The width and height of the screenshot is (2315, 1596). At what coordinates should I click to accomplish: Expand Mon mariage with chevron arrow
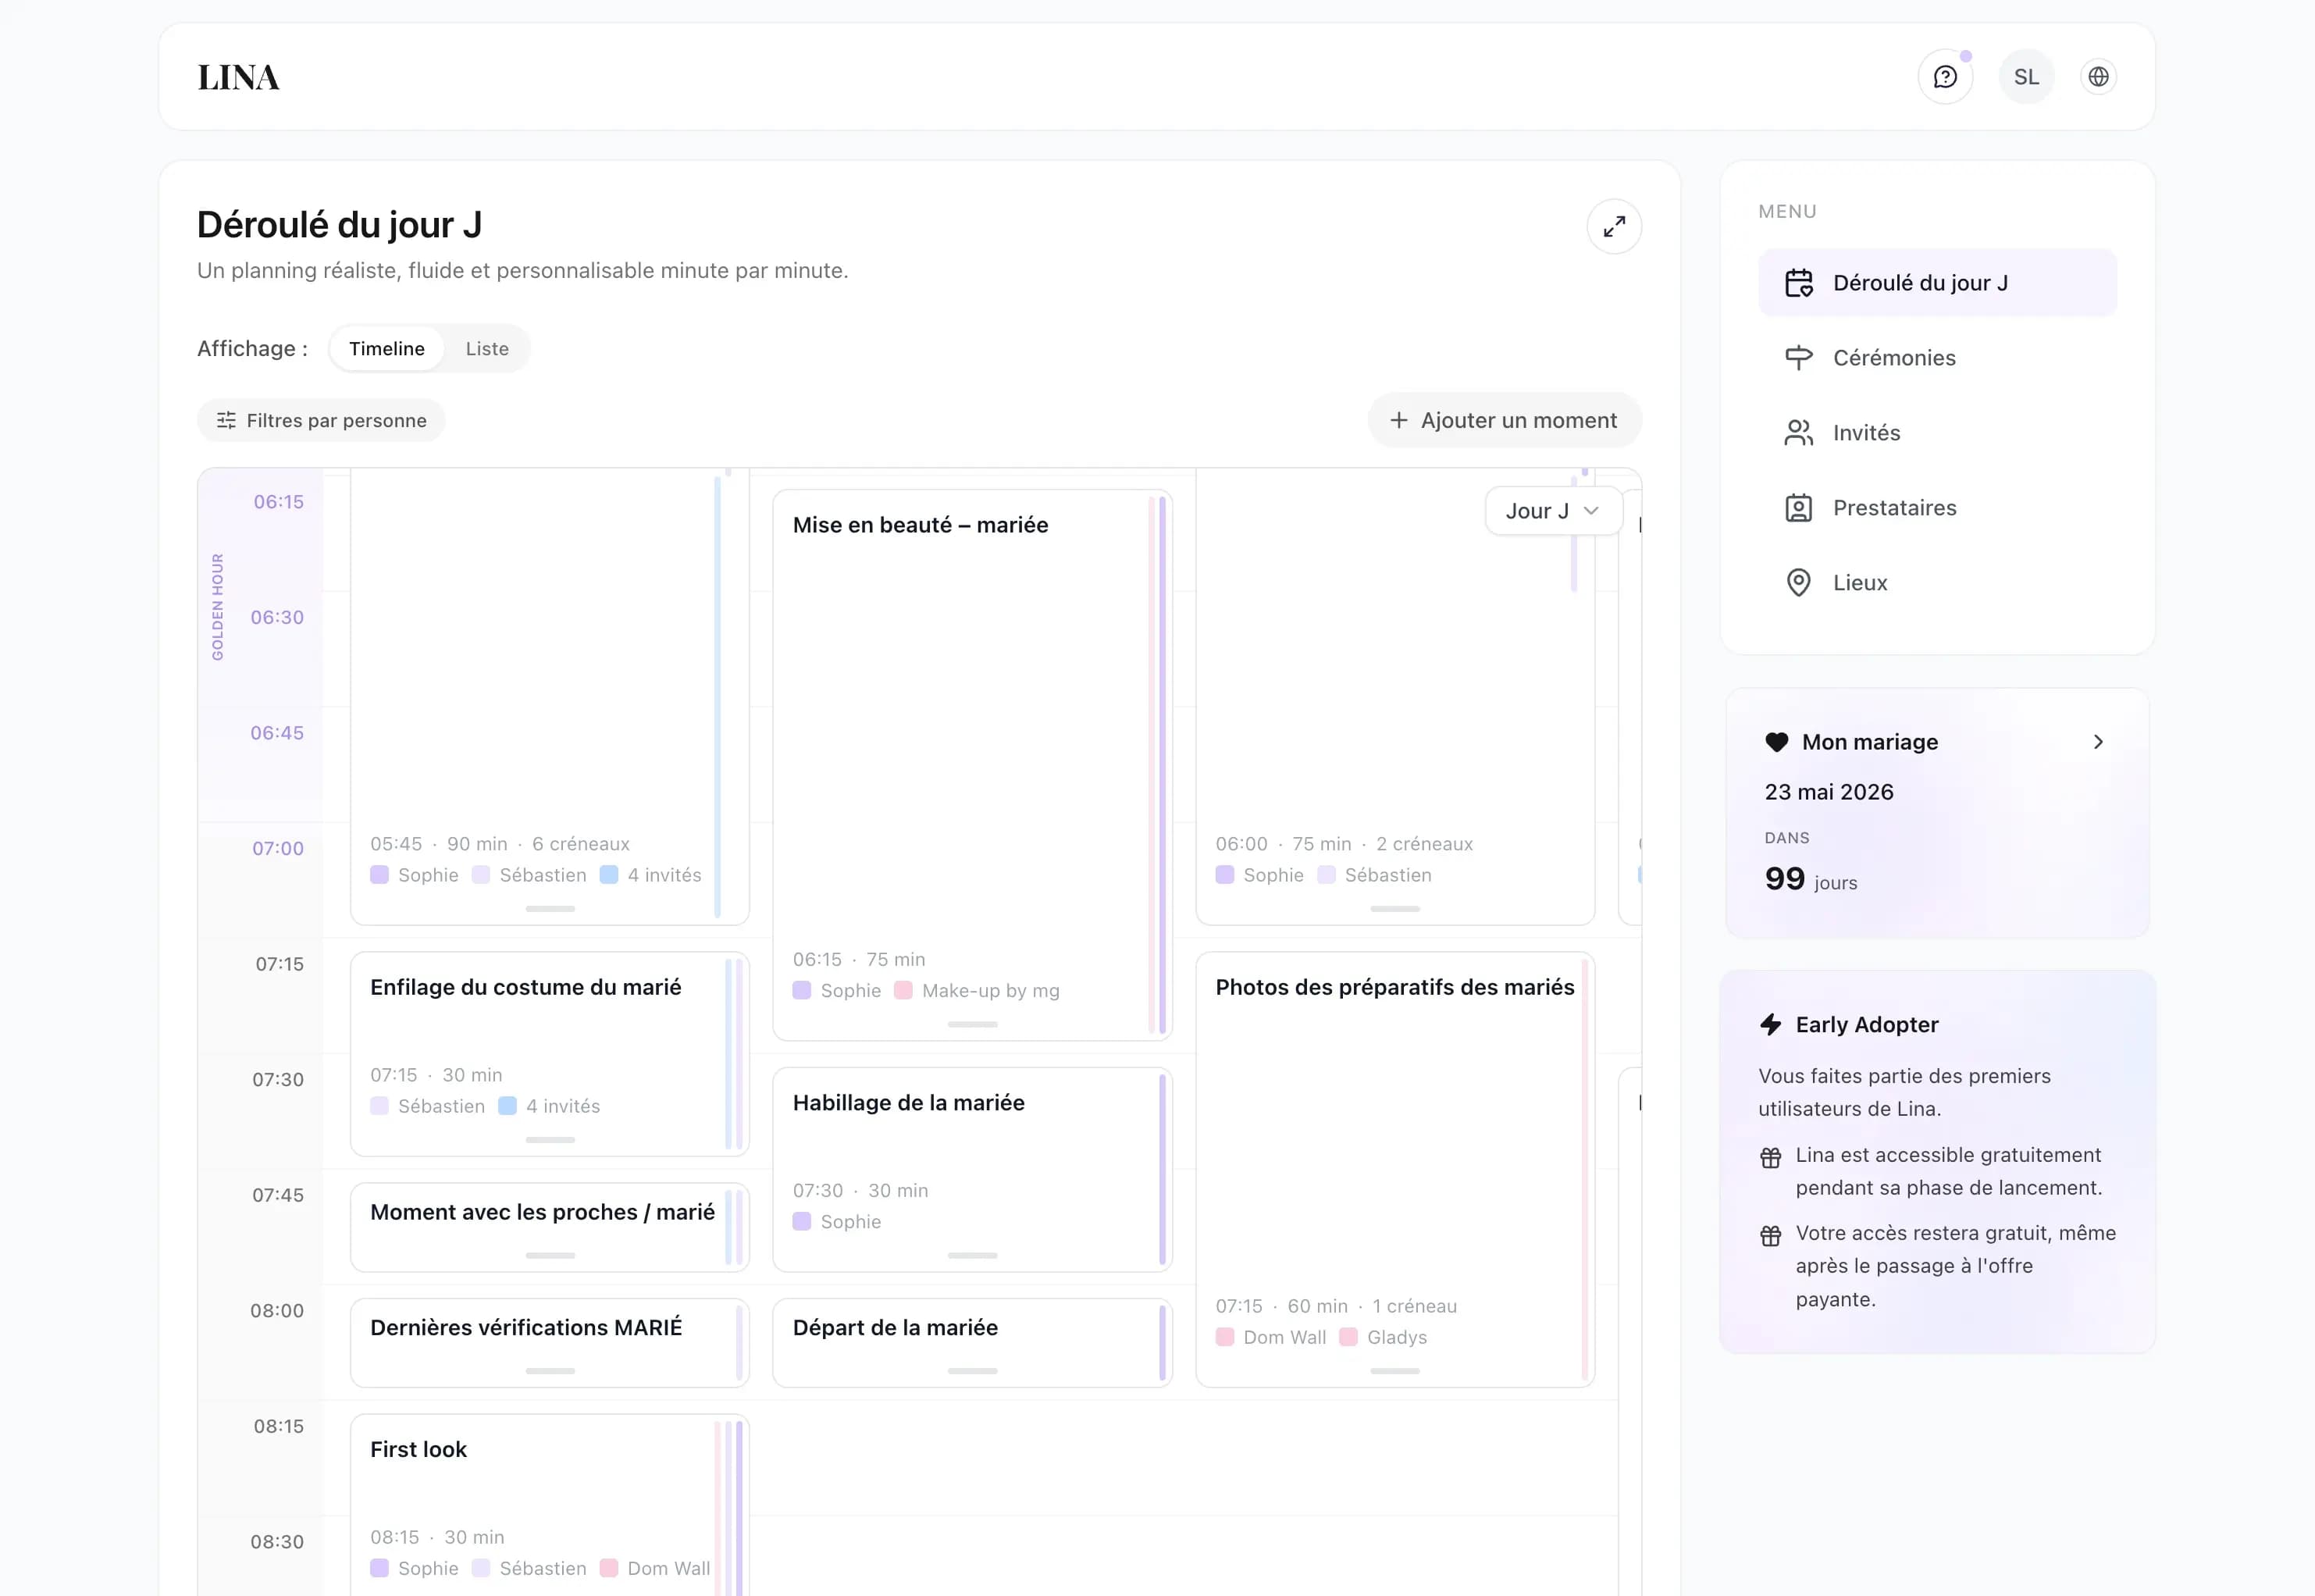click(x=2097, y=742)
